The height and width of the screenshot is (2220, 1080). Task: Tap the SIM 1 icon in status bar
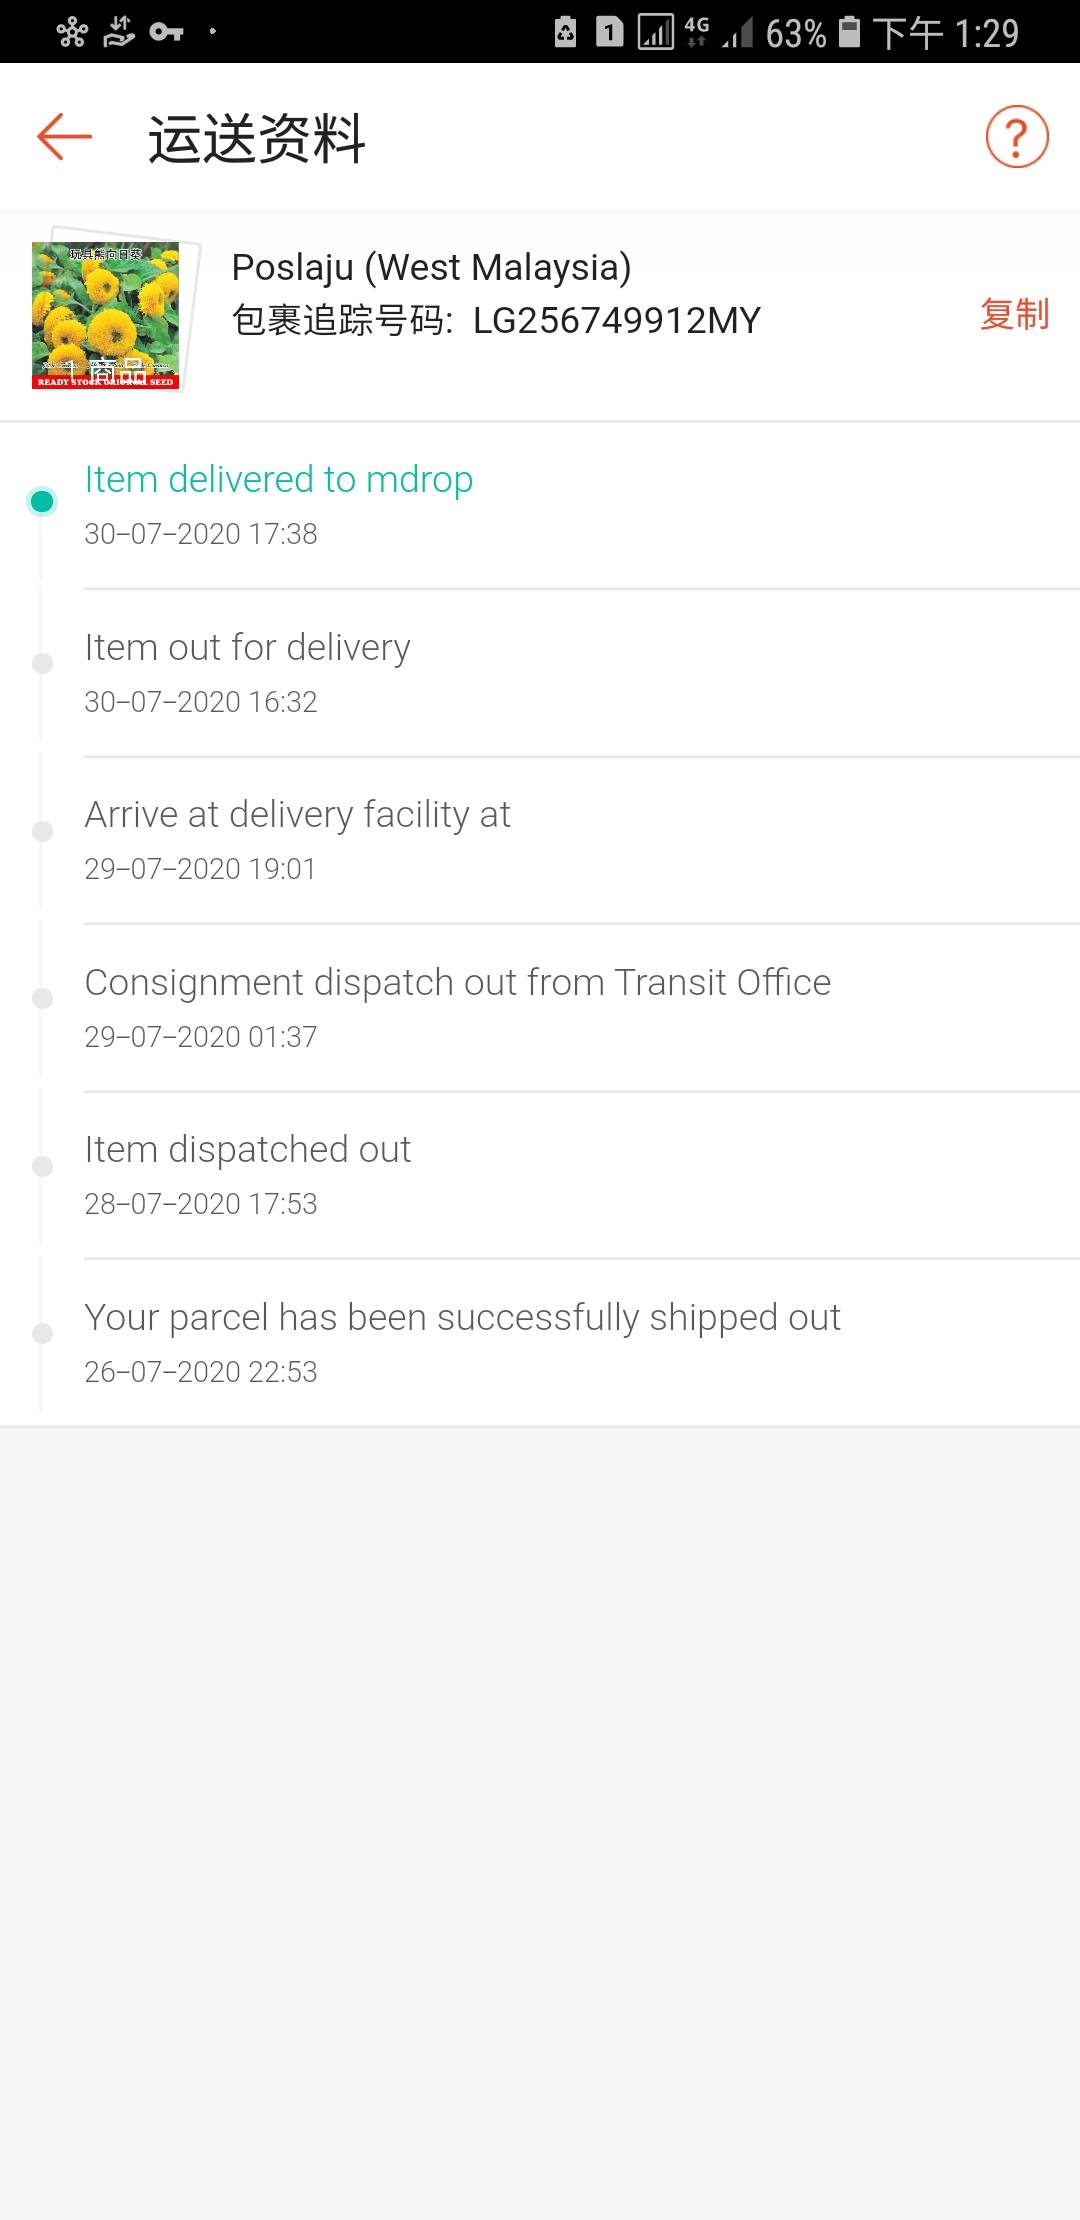click(609, 32)
